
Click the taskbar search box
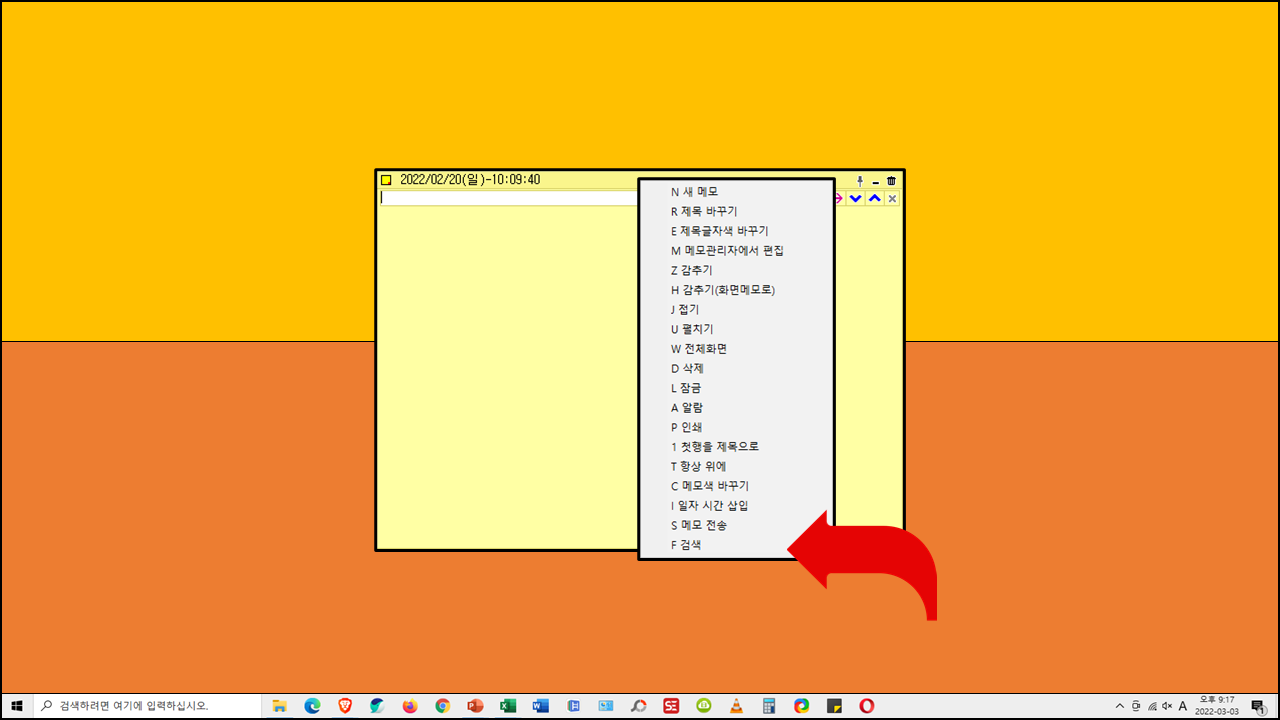coord(146,706)
